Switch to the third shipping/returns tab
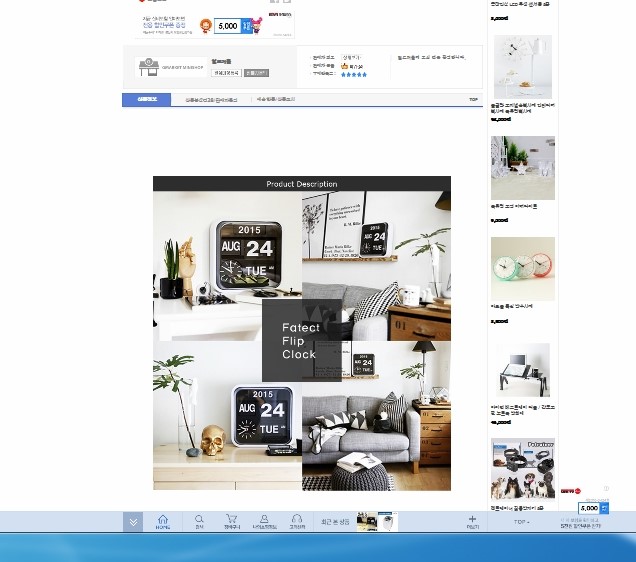 pos(276,99)
